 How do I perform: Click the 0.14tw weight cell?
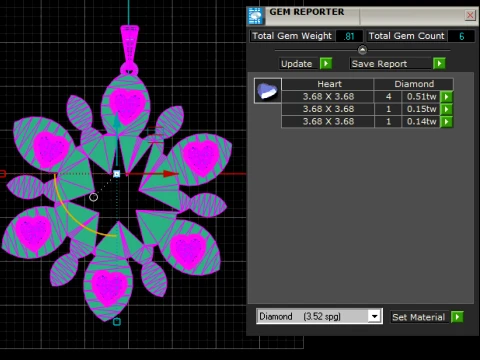[421, 122]
